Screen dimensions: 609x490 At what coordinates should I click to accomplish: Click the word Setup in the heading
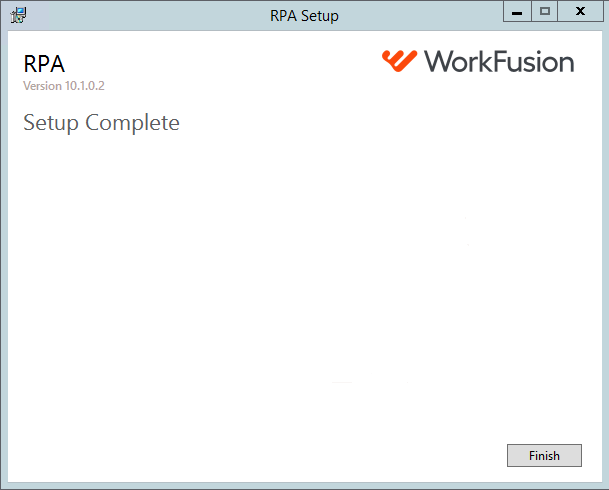[x=51, y=123]
